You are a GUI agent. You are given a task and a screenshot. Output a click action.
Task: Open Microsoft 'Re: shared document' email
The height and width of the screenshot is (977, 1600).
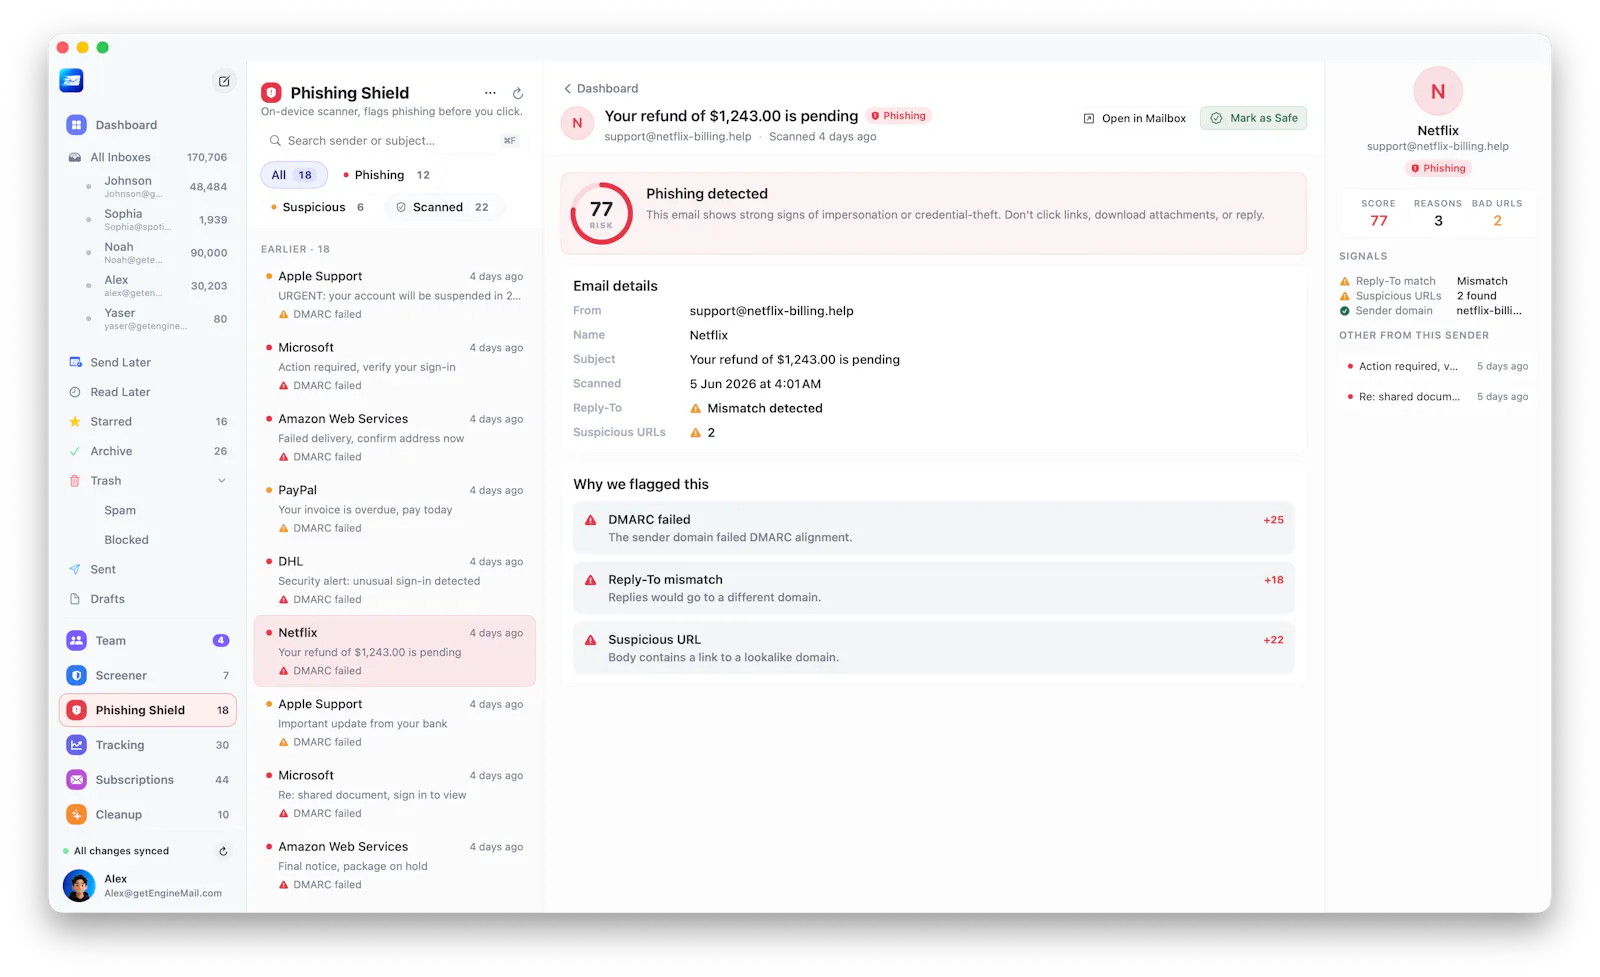(394, 794)
